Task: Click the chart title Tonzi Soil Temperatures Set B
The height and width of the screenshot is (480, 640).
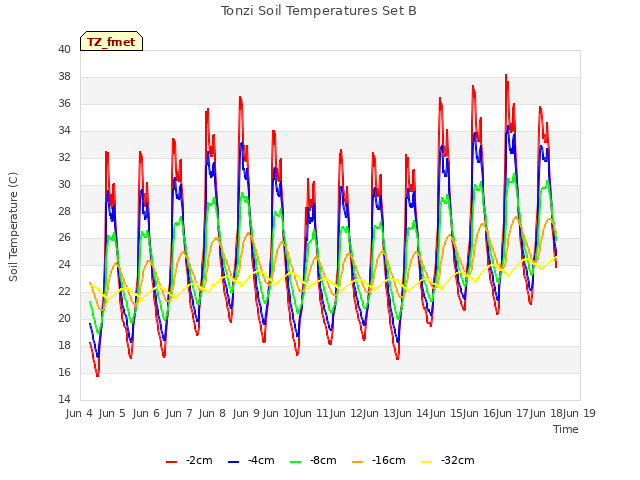Action: [x=318, y=11]
